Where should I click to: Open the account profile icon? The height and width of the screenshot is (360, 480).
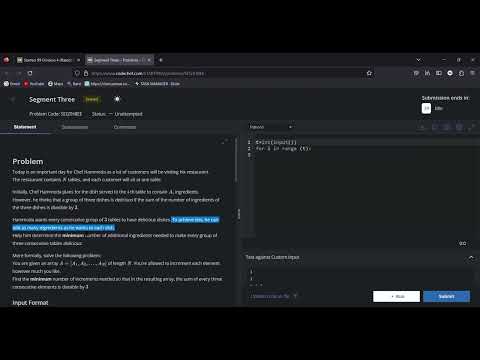(450, 73)
